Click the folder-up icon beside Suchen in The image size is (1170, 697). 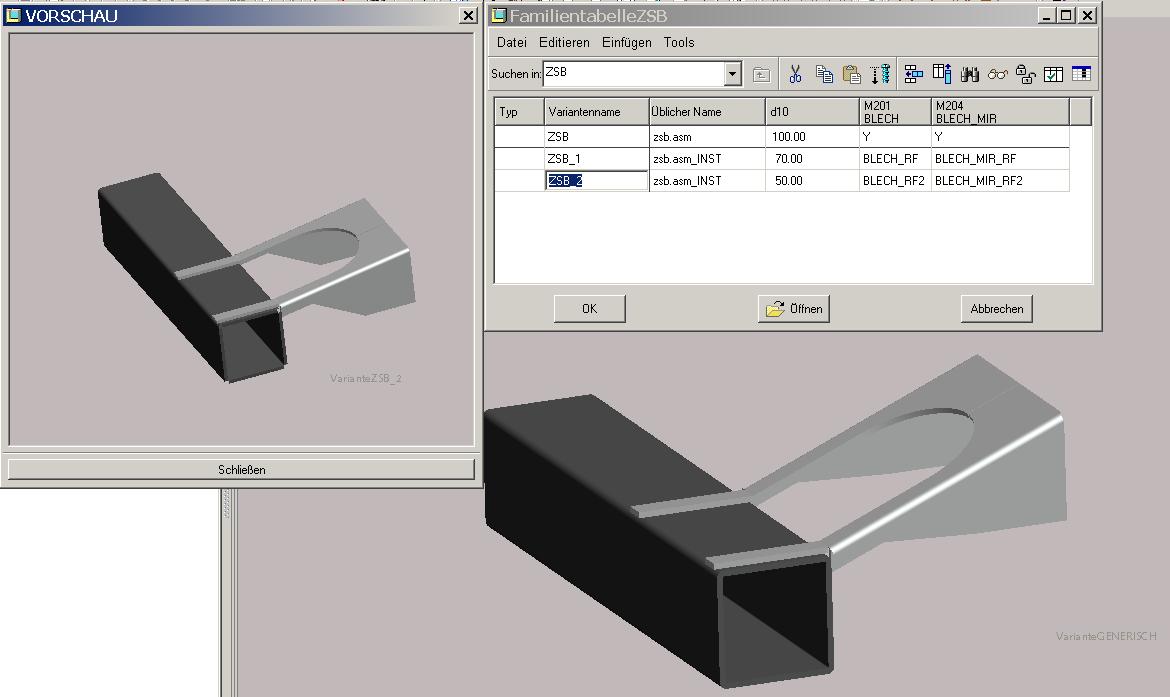point(761,74)
